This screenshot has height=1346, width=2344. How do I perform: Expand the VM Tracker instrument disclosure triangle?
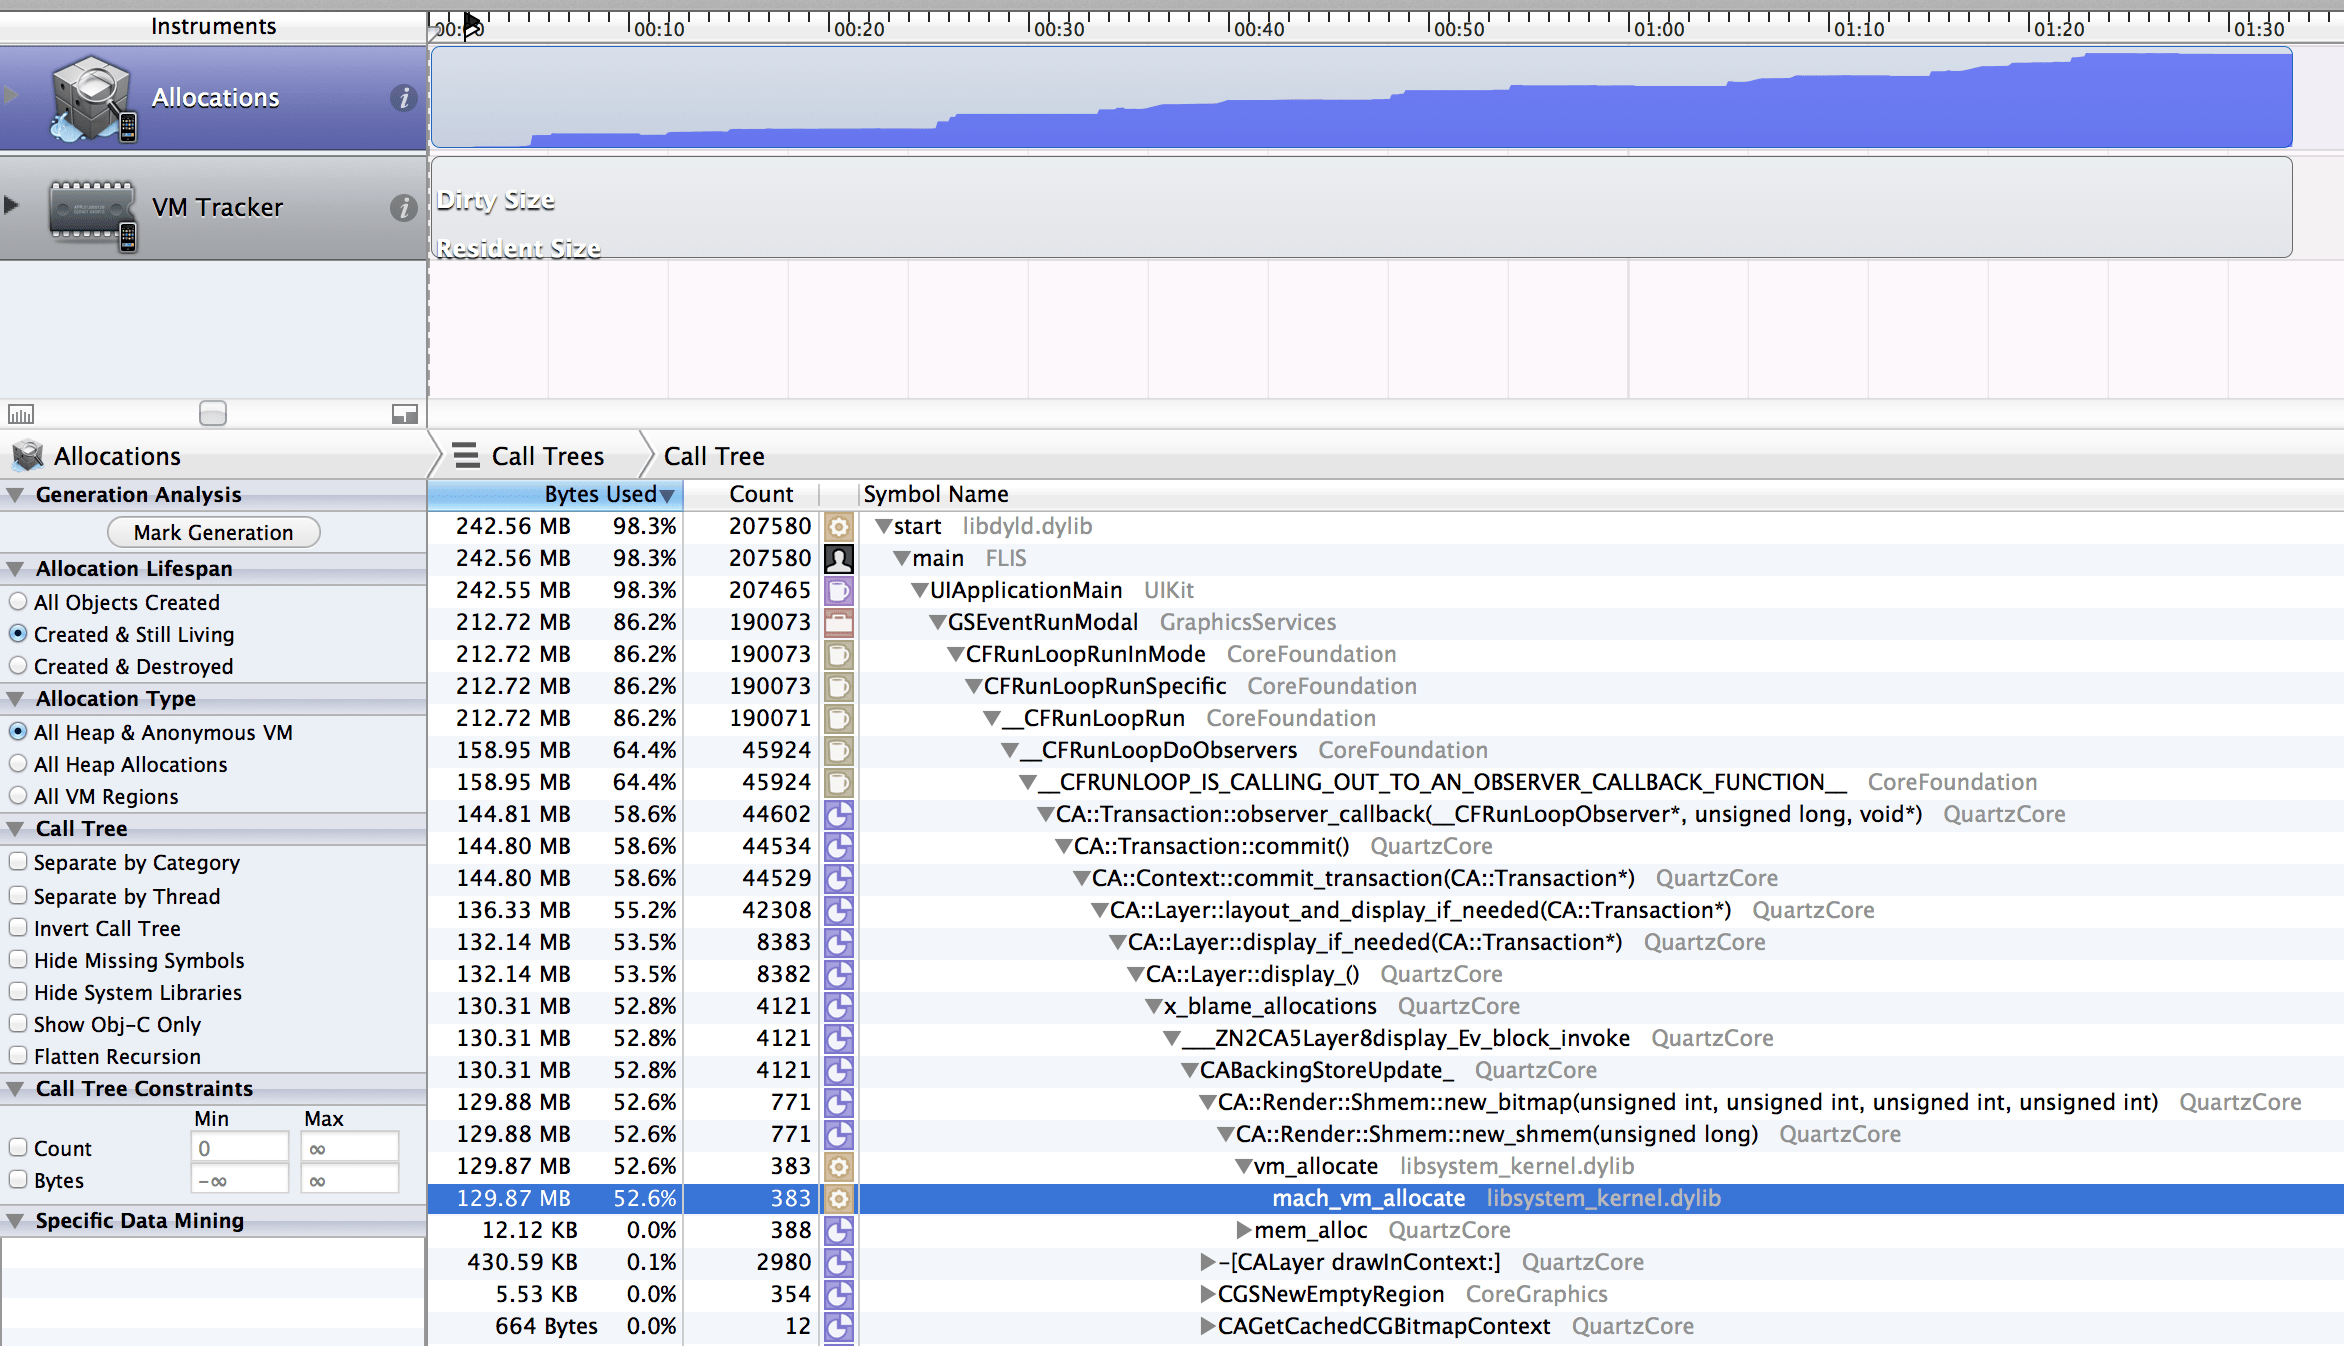tap(12, 206)
